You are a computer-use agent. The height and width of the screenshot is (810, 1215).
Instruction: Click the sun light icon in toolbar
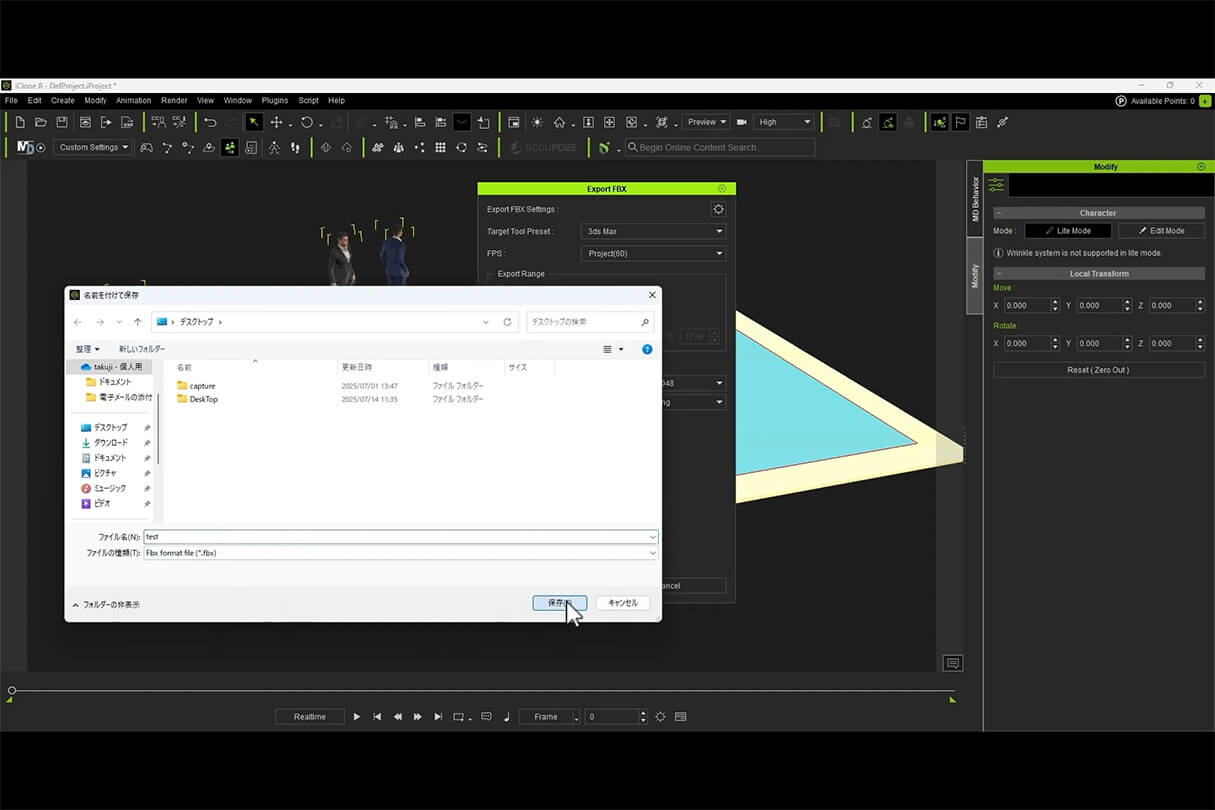[x=537, y=122]
